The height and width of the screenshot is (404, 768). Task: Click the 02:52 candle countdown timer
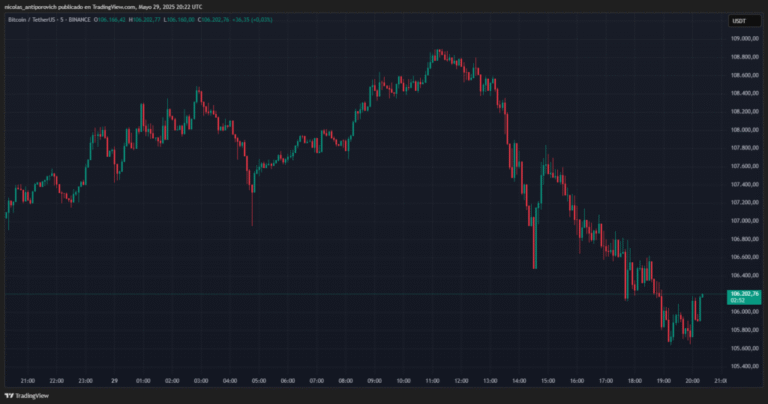click(738, 300)
